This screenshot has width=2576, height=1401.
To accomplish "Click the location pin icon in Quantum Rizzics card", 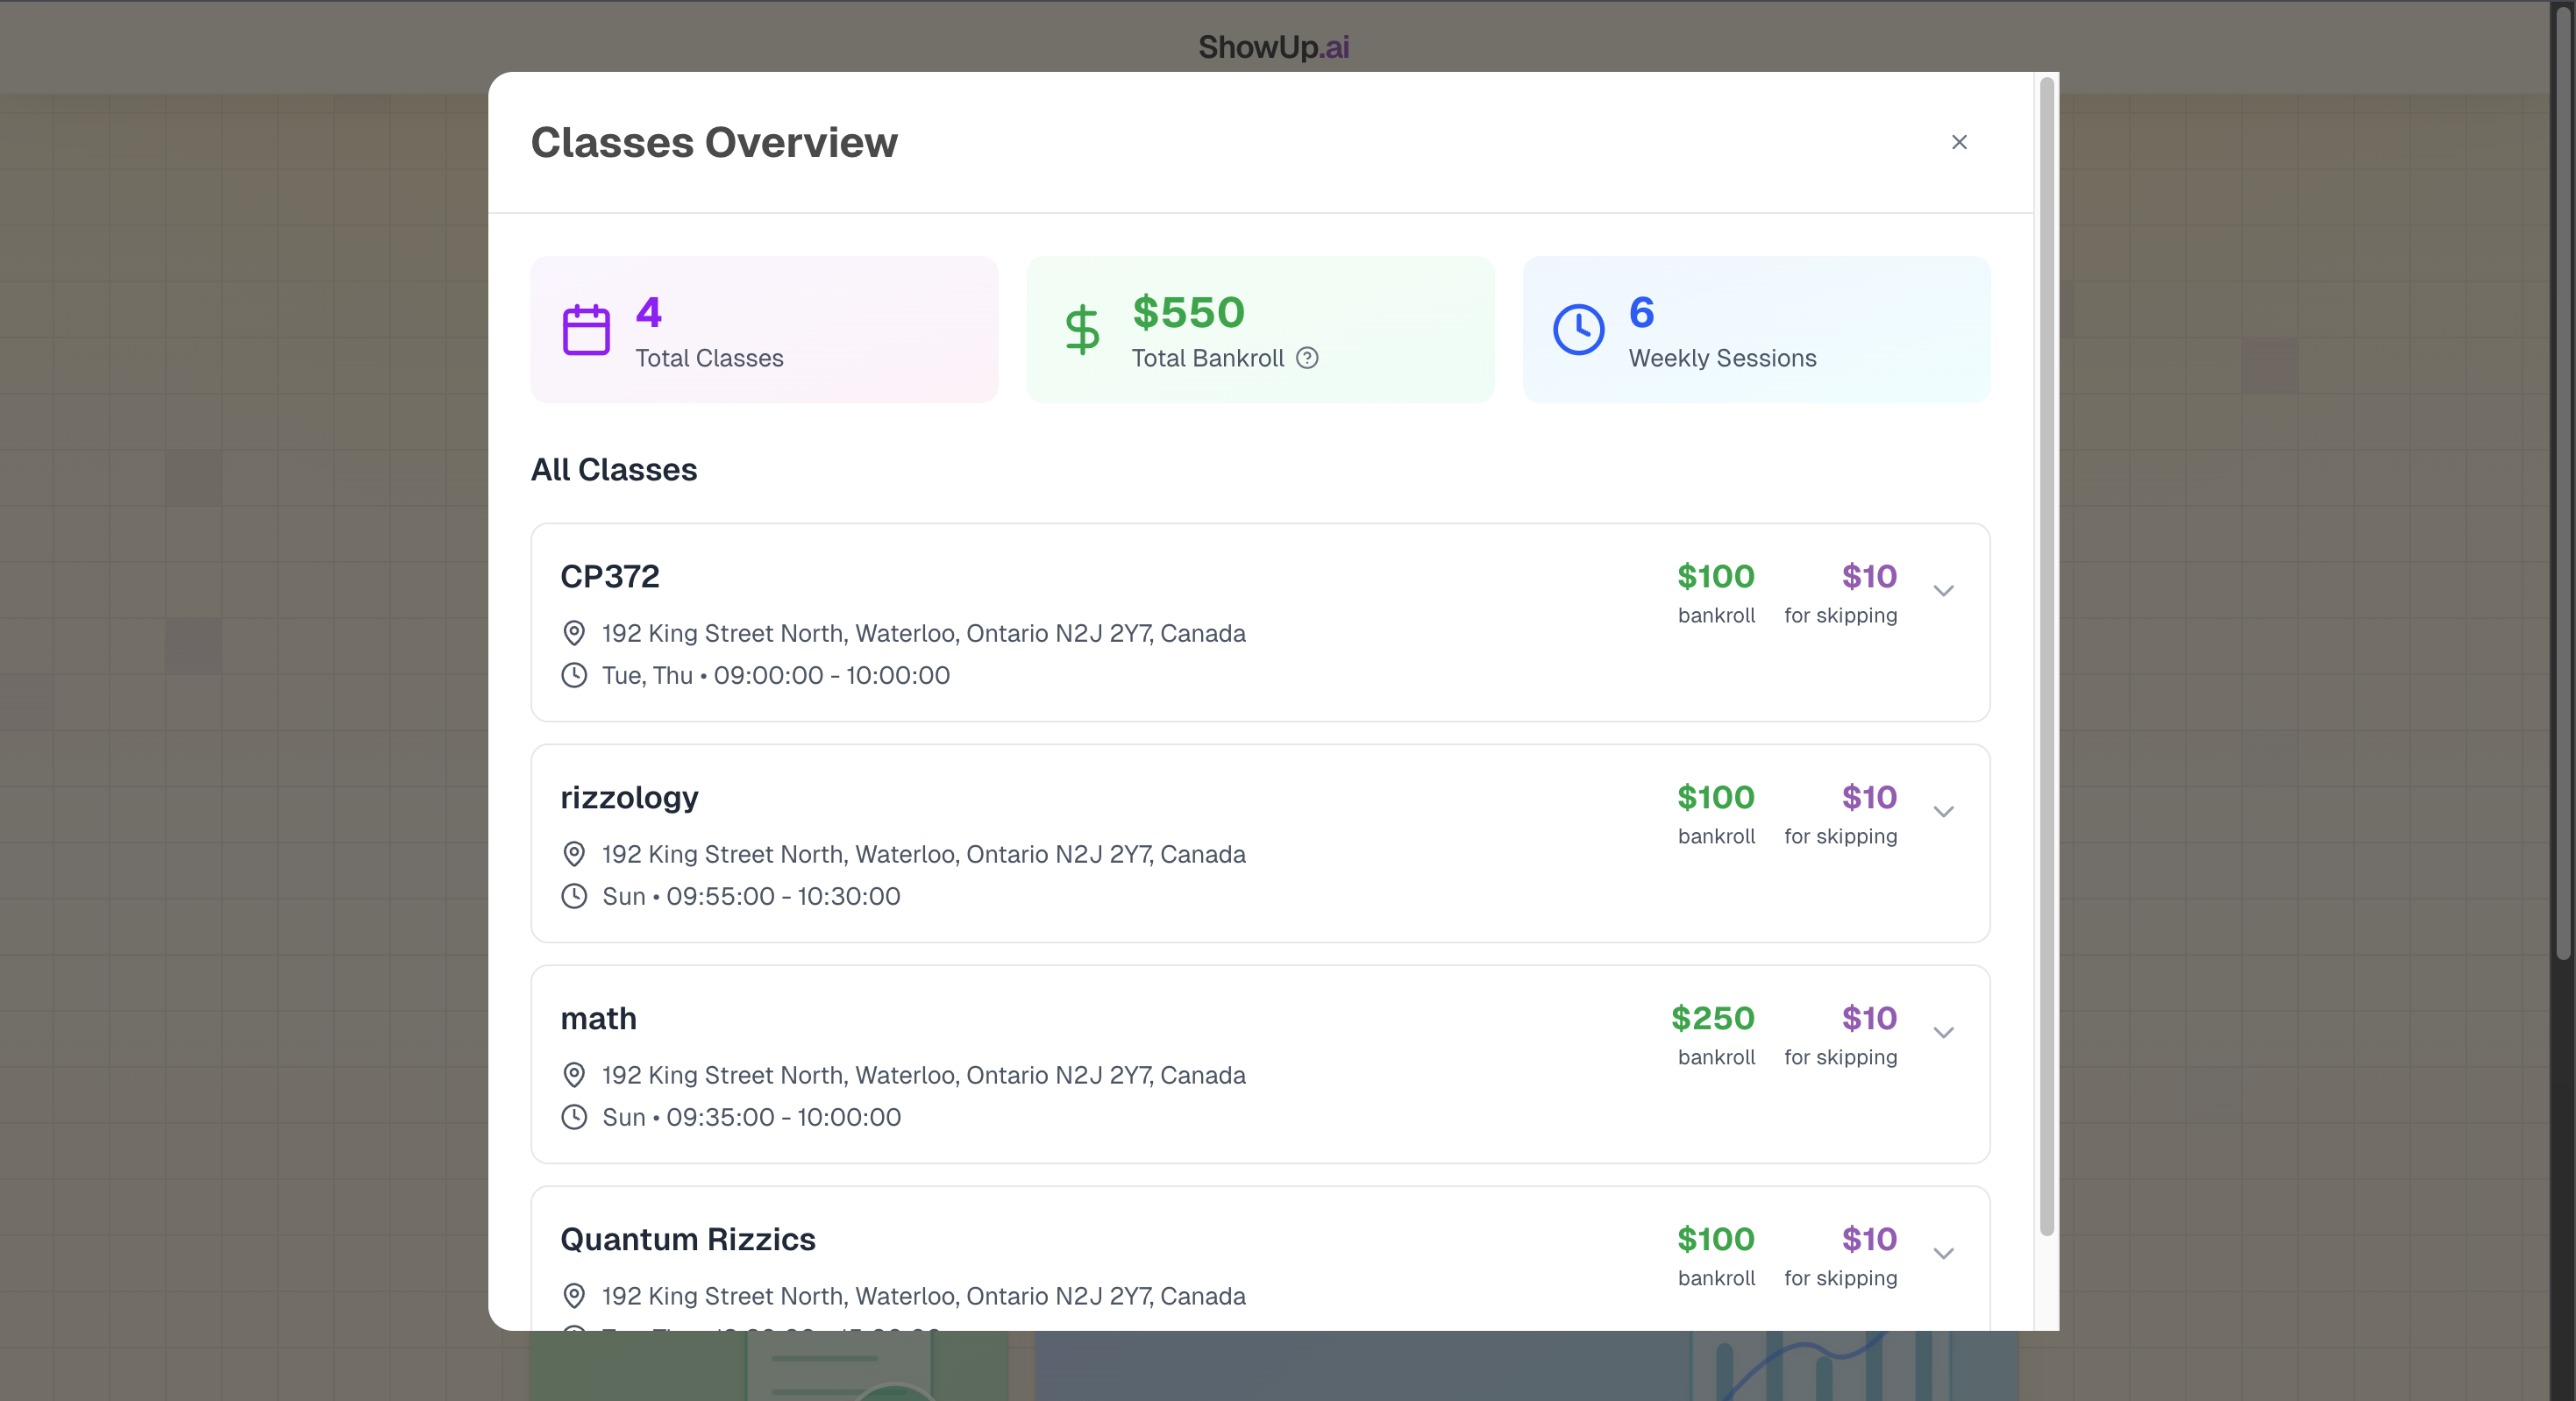I will pyautogui.click(x=574, y=1296).
